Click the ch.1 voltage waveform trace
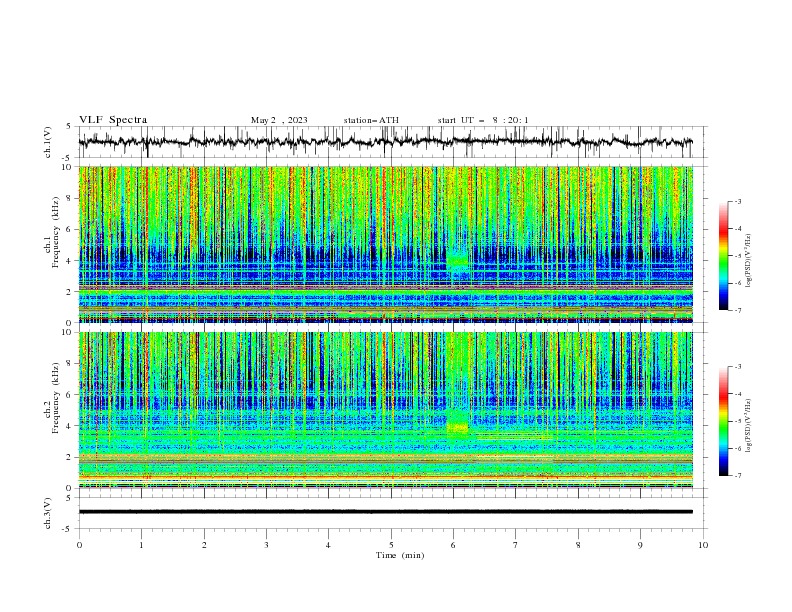This screenshot has width=792, height=612. click(x=385, y=142)
